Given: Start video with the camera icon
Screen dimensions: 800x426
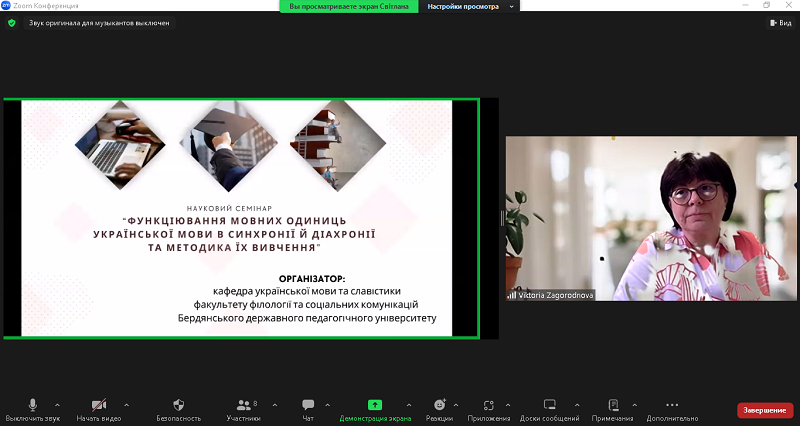Looking at the screenshot, I should pyautogui.click(x=99, y=405).
